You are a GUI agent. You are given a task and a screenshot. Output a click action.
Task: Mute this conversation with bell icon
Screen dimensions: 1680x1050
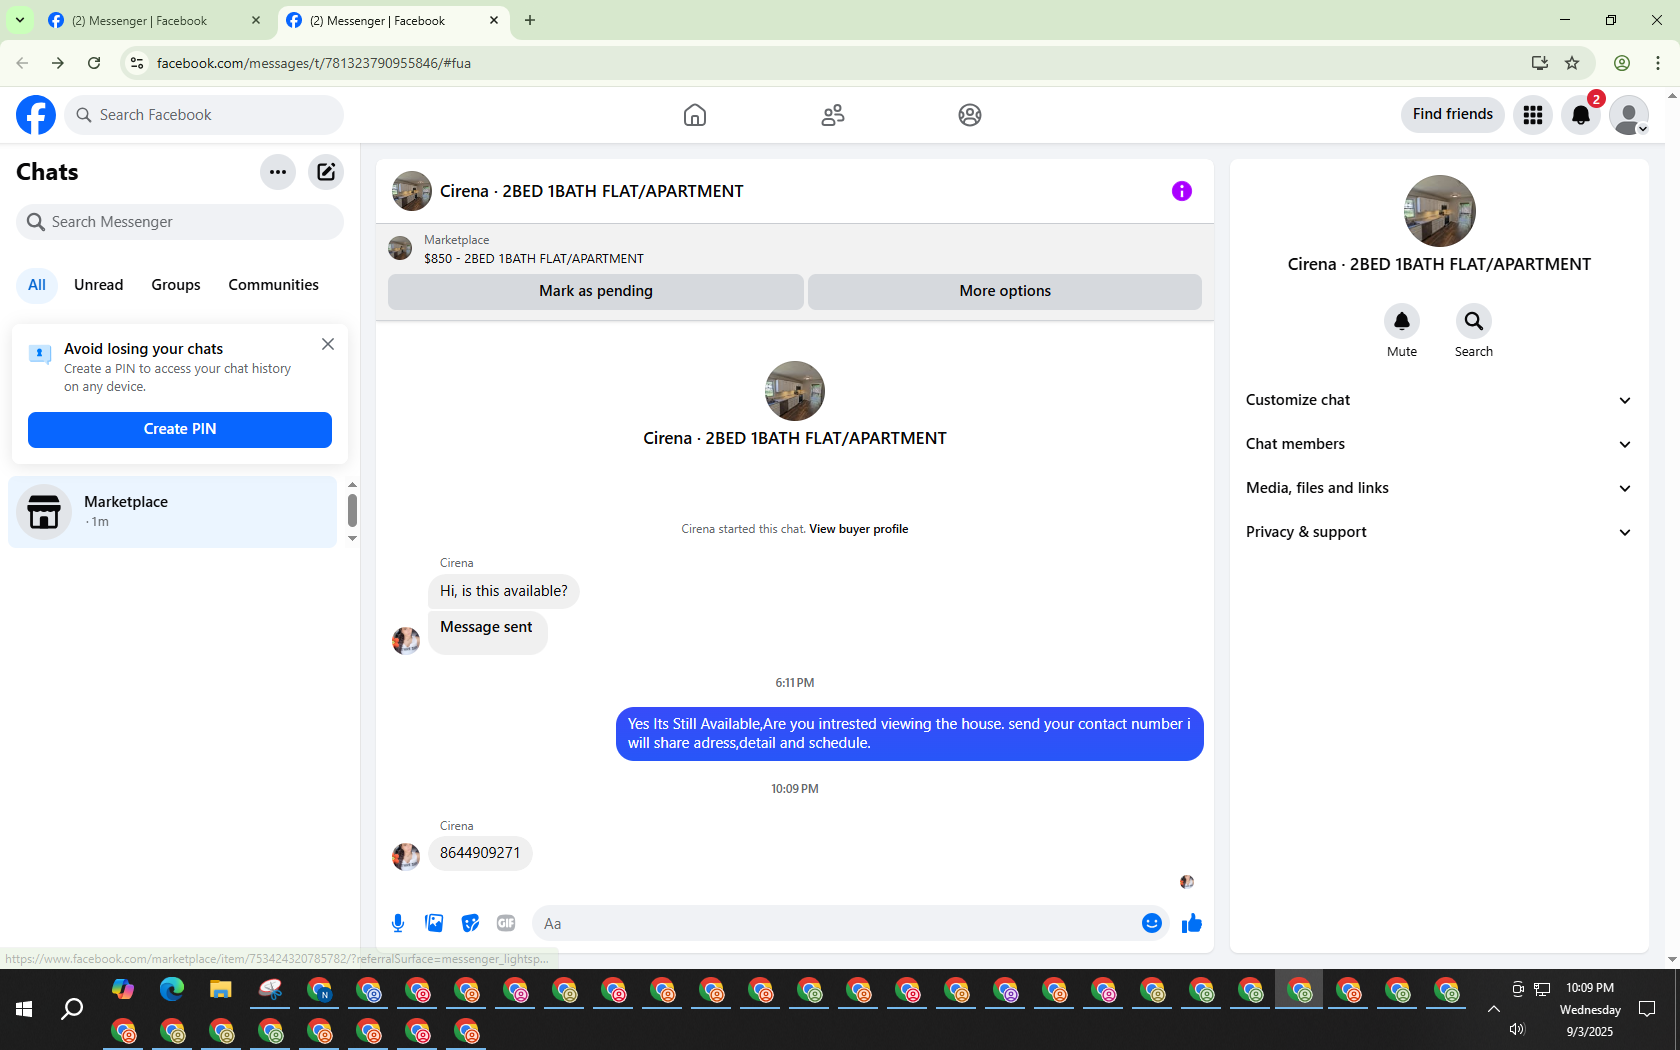1402,321
